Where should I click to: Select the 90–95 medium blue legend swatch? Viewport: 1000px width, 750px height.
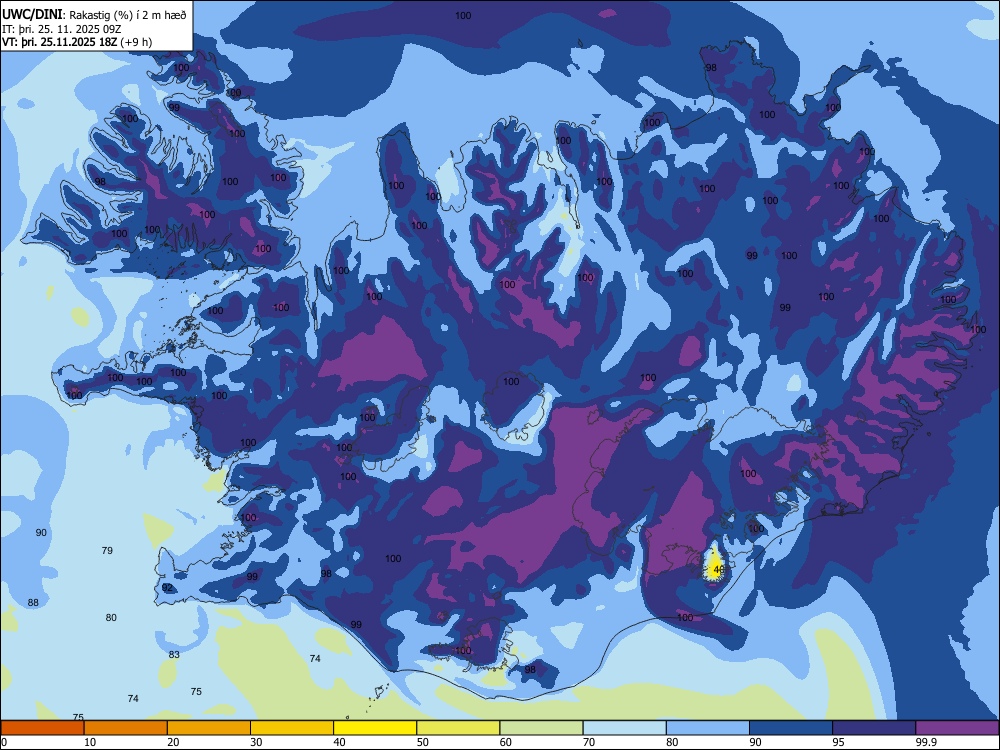pos(791,728)
